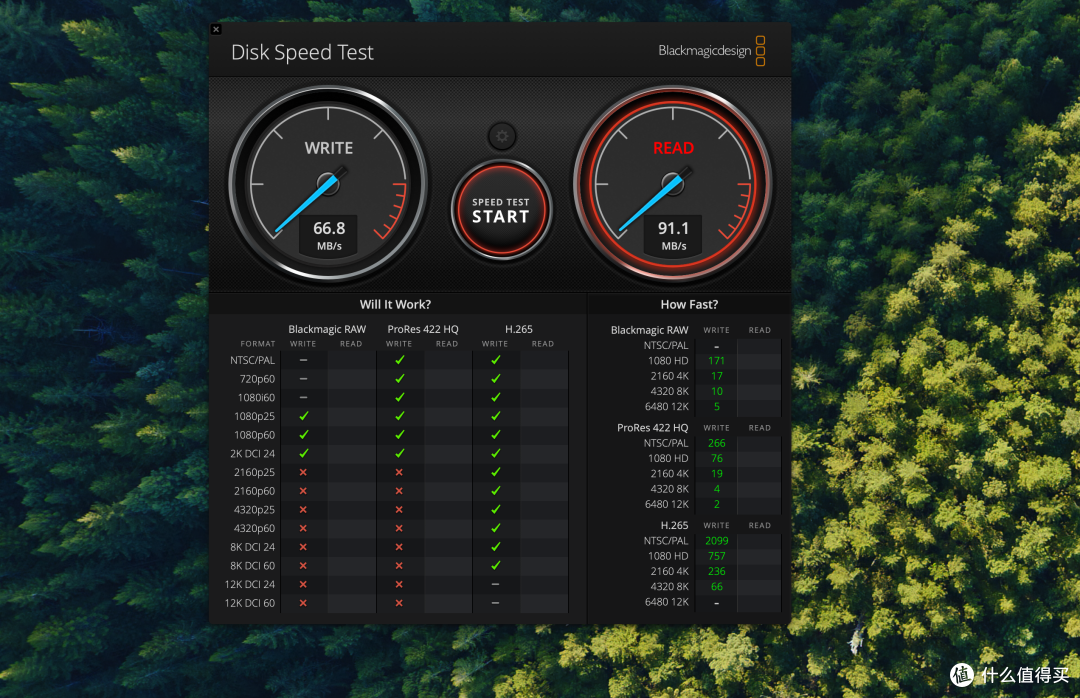Click the Blackmagic RAW heading in How Fast panel
The width and height of the screenshot is (1080, 698).
(650, 330)
